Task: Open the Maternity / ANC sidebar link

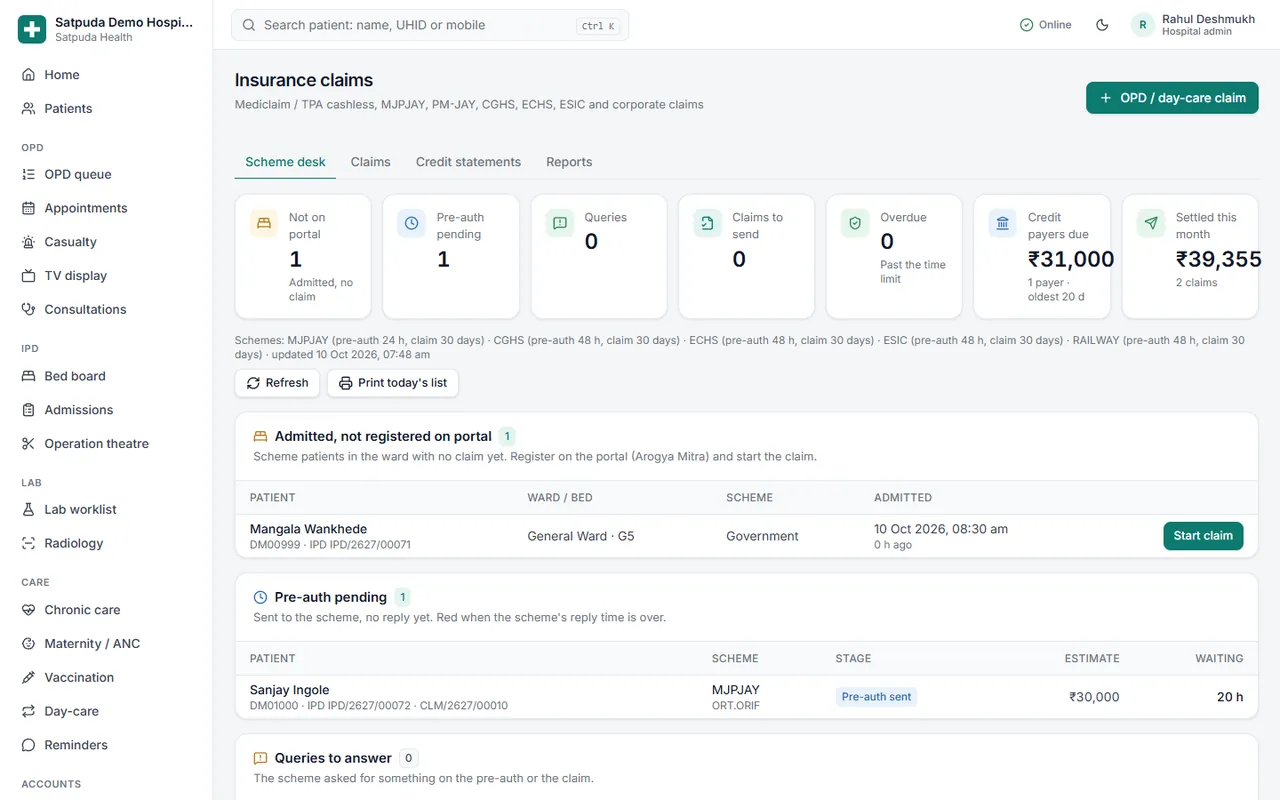Action: pyautogui.click(x=106, y=644)
